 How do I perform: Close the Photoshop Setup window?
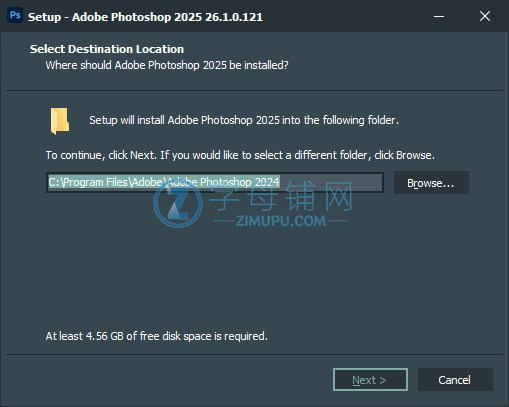(485, 16)
